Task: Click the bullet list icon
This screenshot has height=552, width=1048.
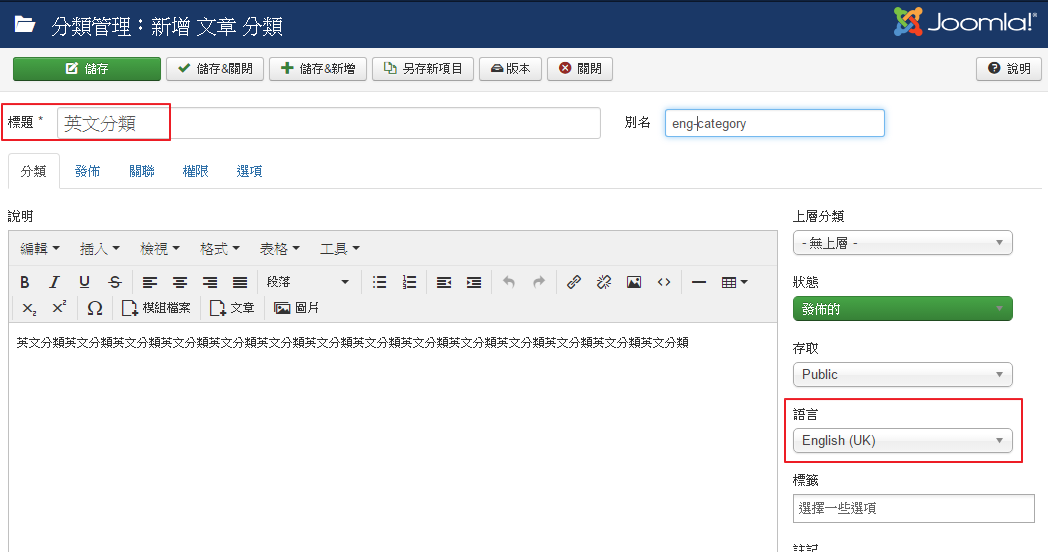Action: tap(379, 282)
